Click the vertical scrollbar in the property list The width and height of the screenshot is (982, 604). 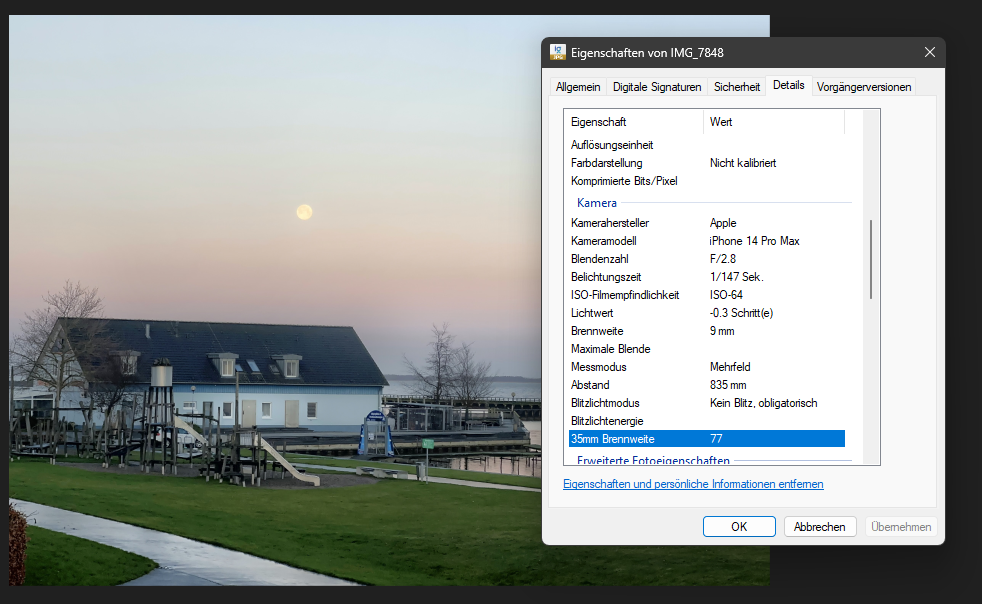871,259
